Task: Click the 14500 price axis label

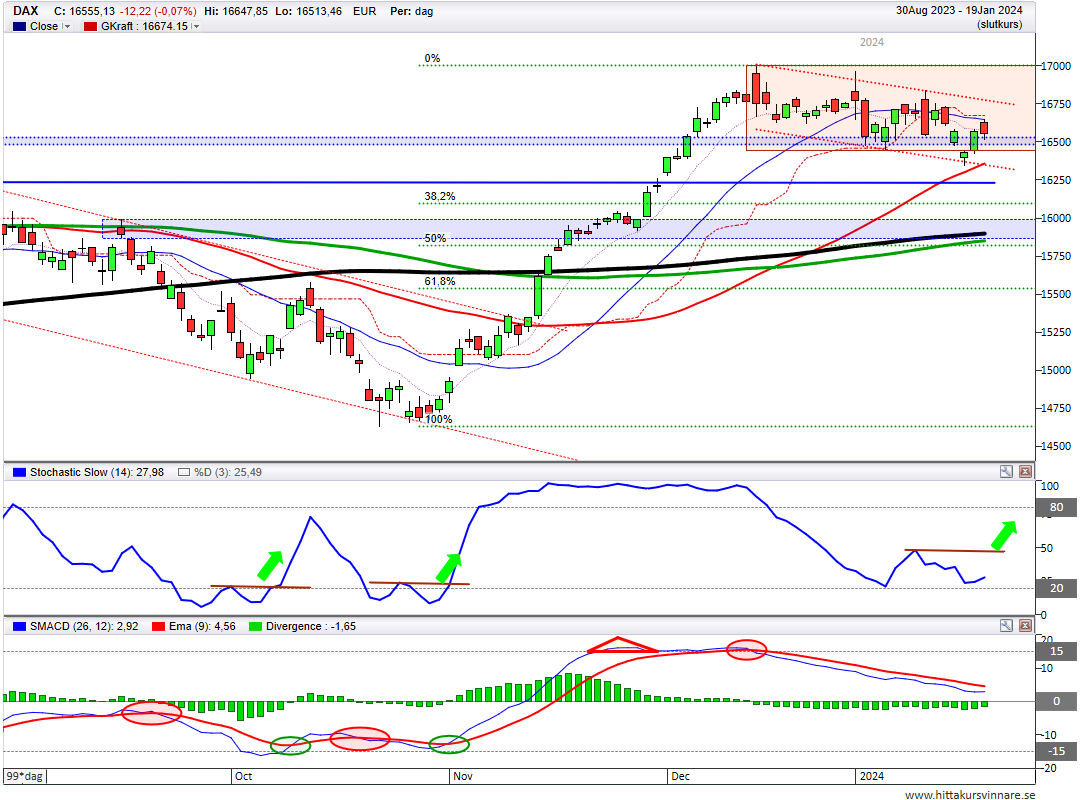Action: 1056,446
